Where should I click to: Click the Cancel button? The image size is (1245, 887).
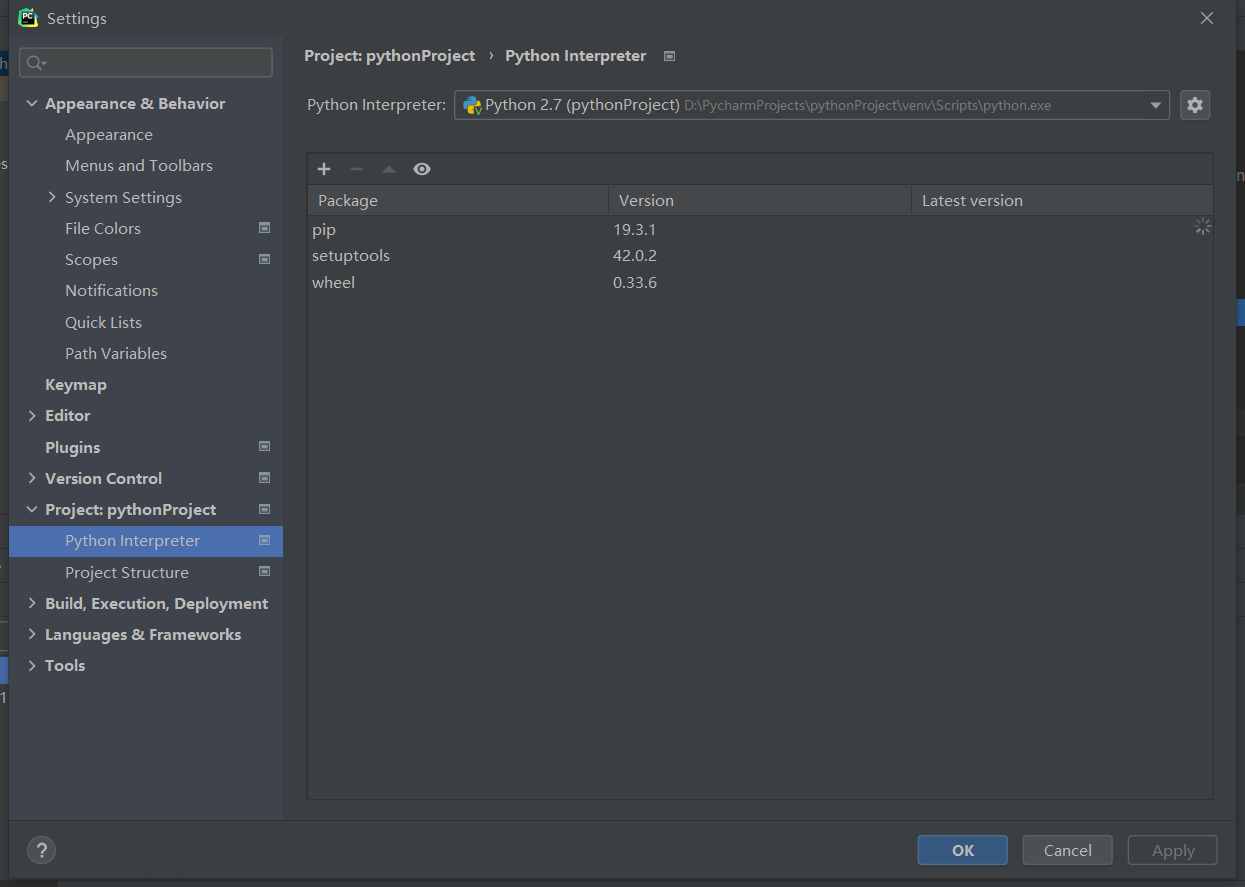point(1067,850)
